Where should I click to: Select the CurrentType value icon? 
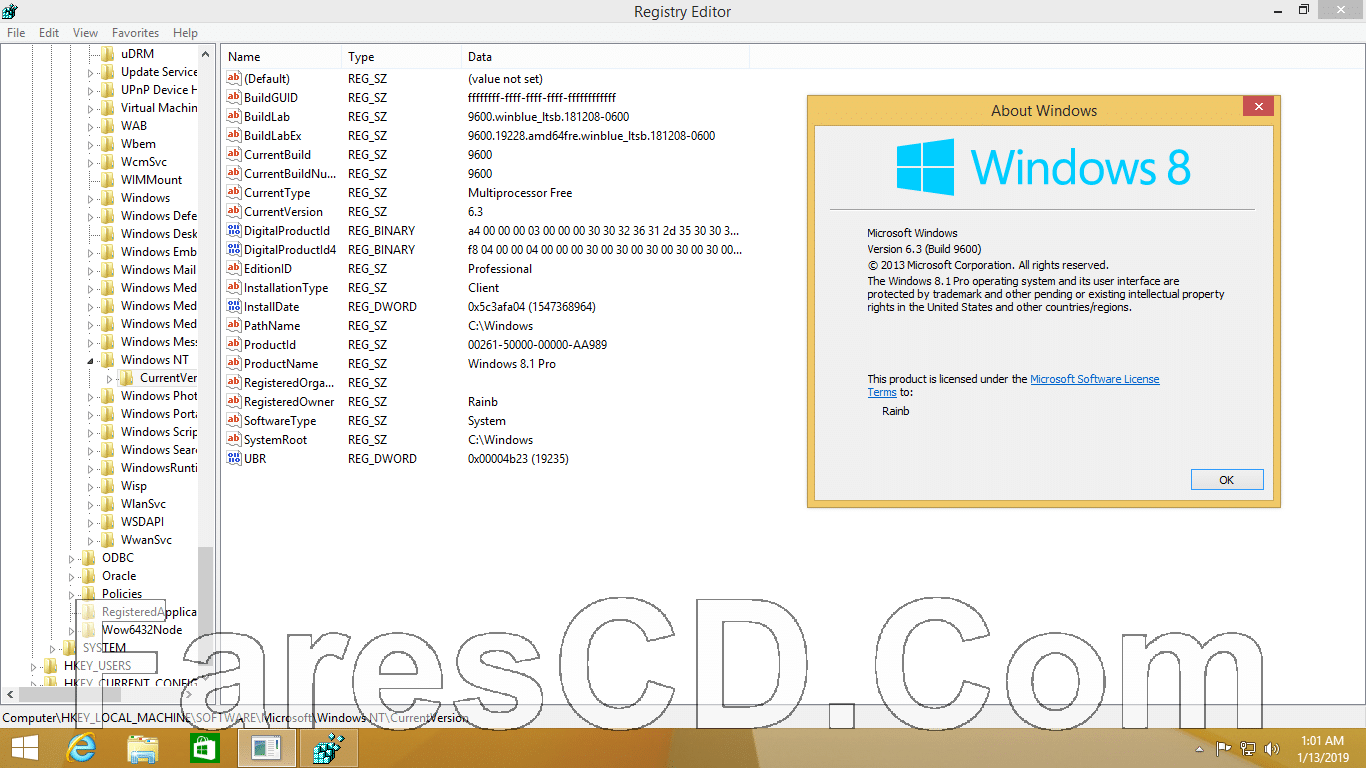pyautogui.click(x=235, y=193)
